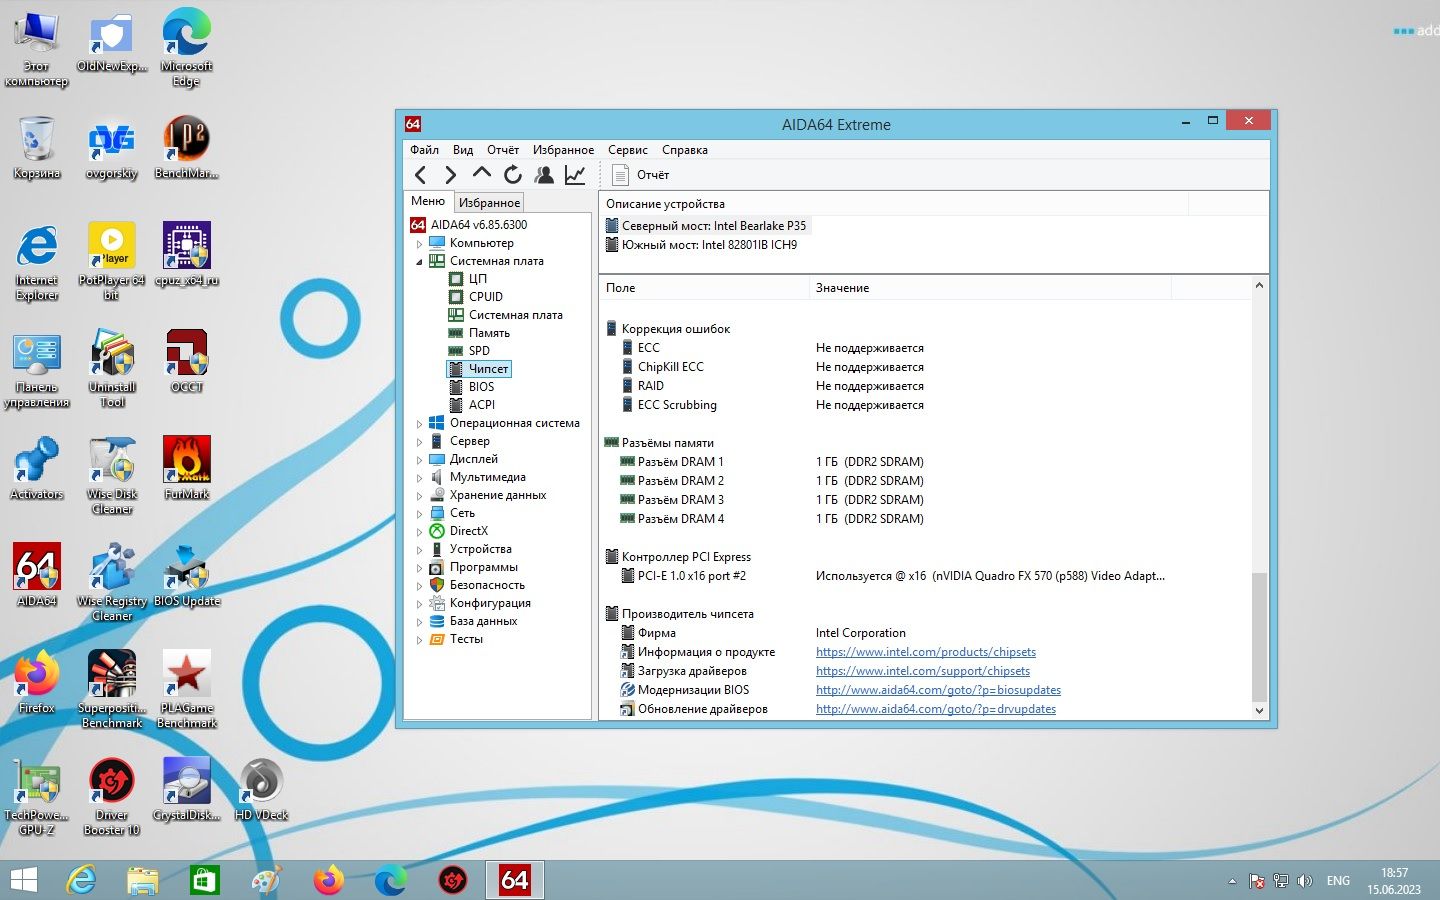This screenshot has height=900, width=1440.
Task: Open the TechPowerUp GPU-Z desktop icon
Action: coord(37,796)
